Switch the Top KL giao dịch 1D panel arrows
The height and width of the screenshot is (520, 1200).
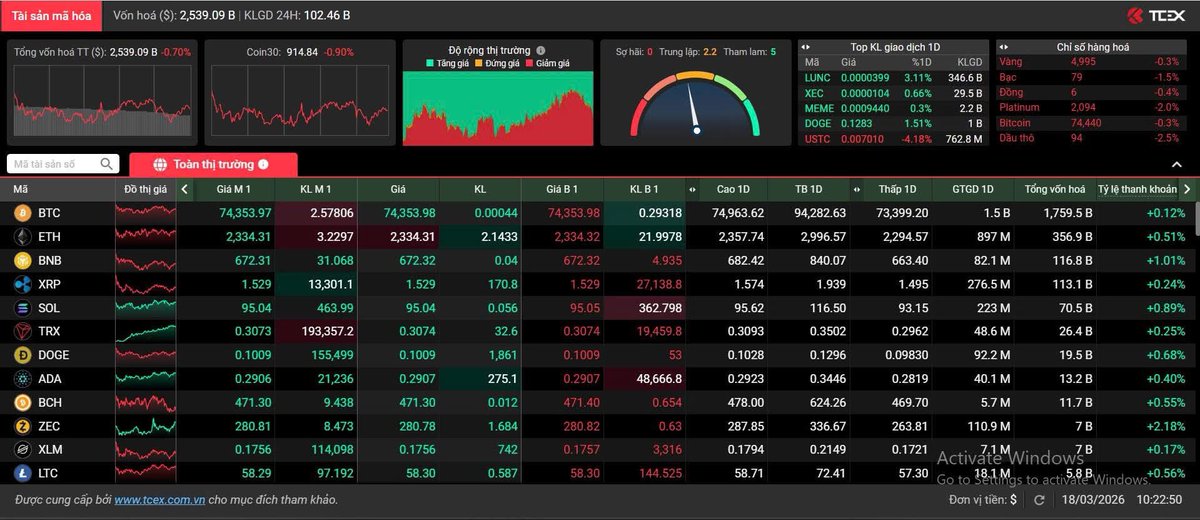pos(807,46)
